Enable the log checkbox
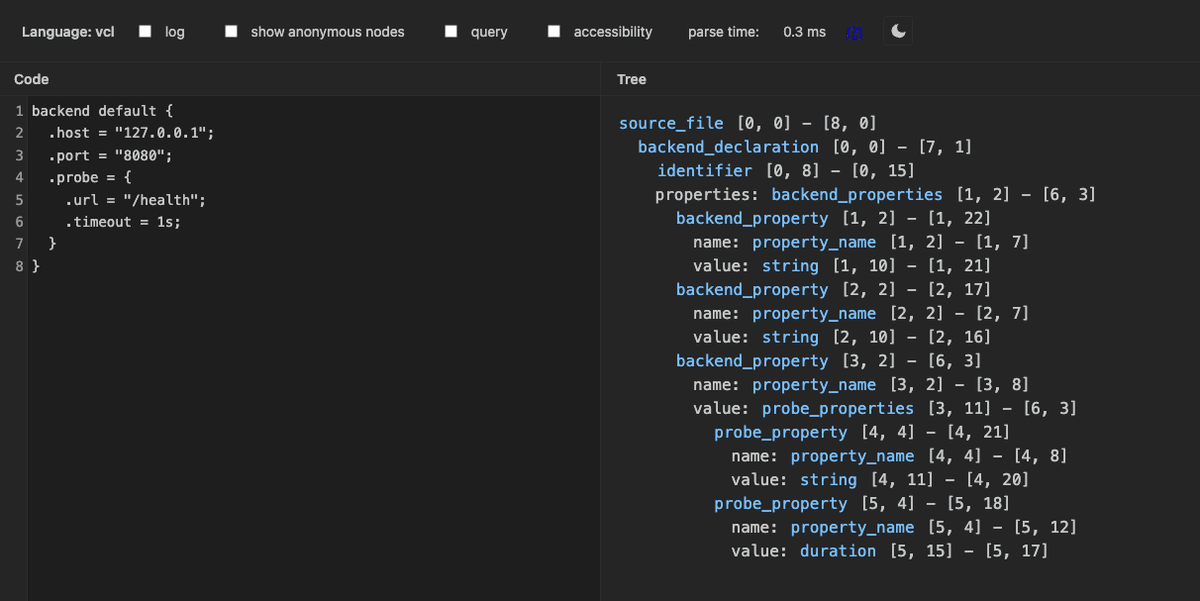The width and height of the screenshot is (1200, 601). [x=146, y=32]
